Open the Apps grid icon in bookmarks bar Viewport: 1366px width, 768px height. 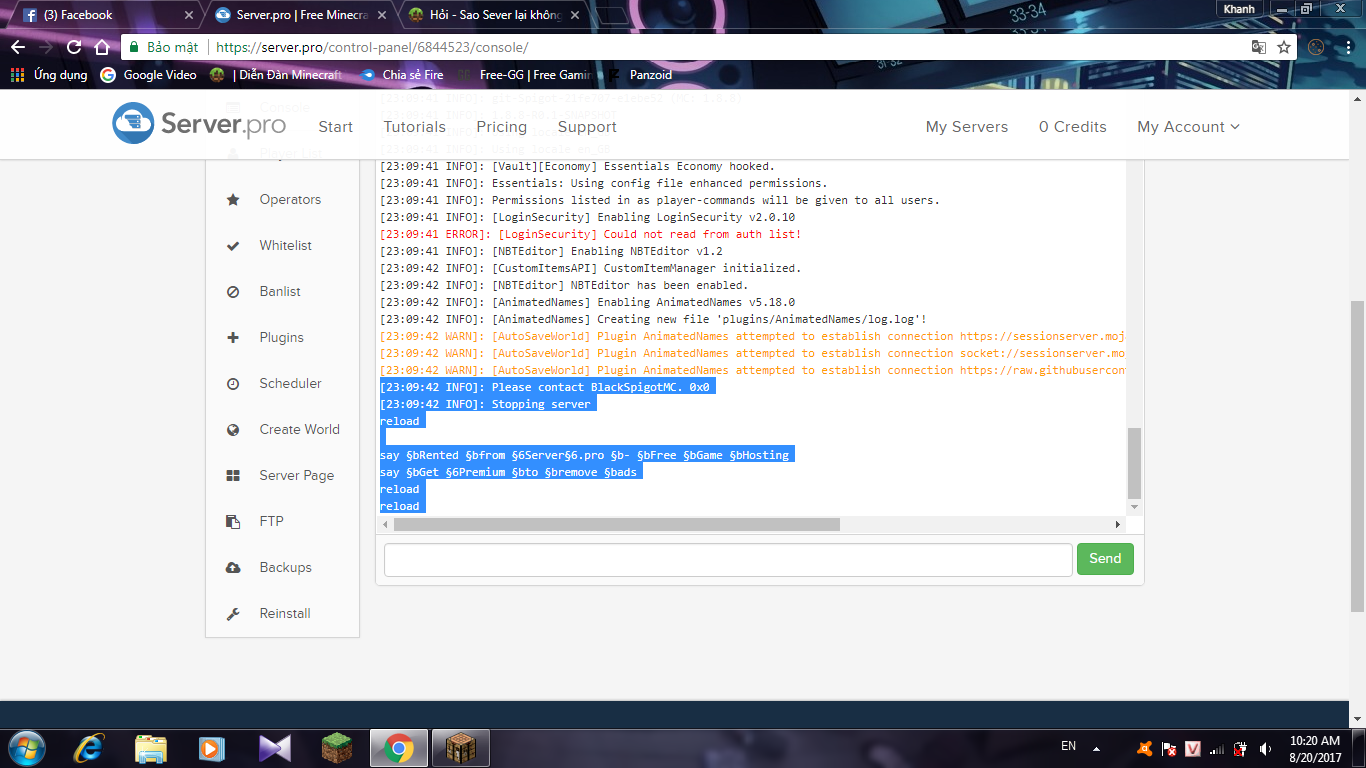tap(17, 75)
